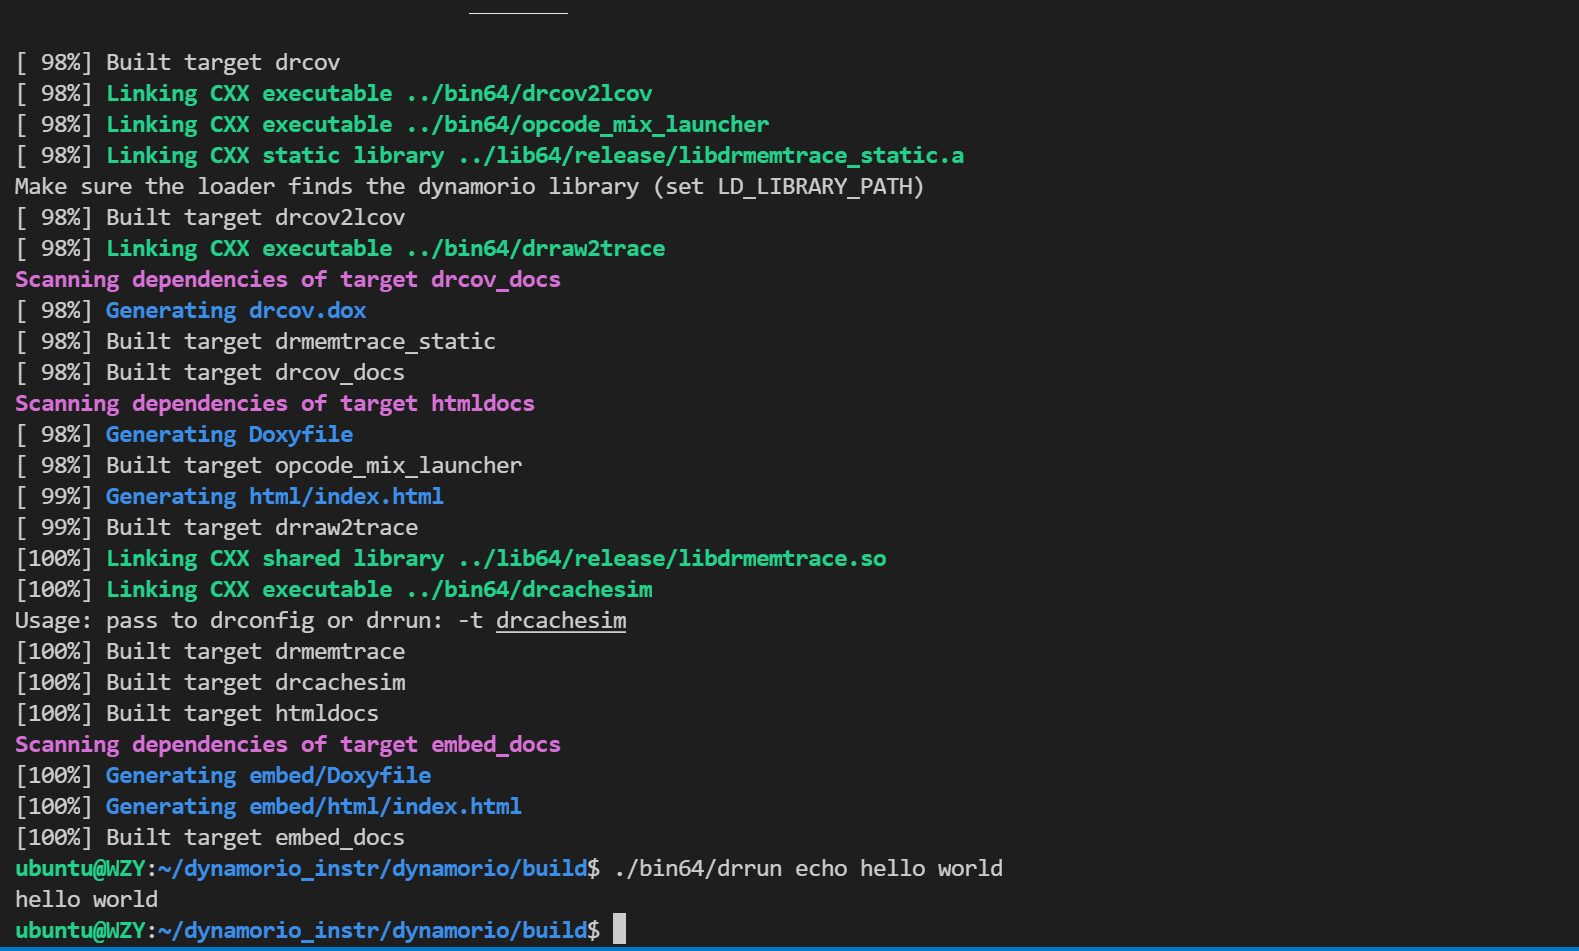Click the path '../lib64/release/libdrmemtrace.so'

672,559
